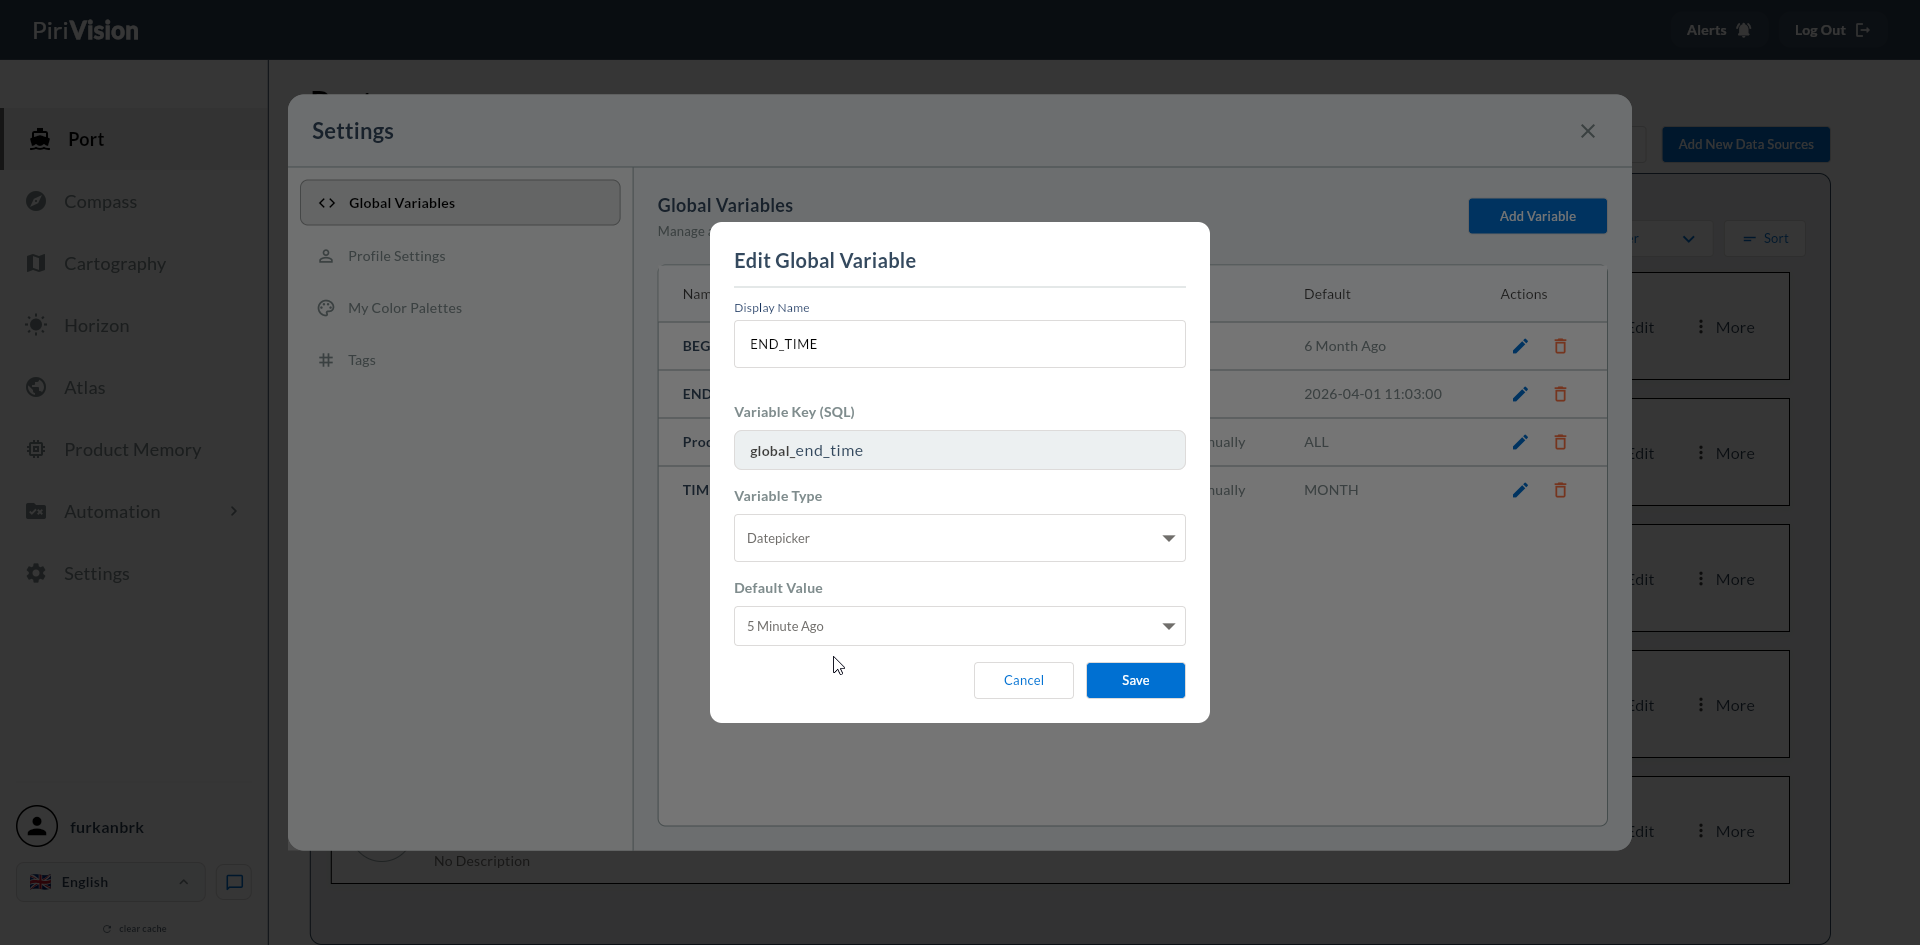1920x945 pixels.
Task: Select Global Variables settings tab
Action: point(460,203)
